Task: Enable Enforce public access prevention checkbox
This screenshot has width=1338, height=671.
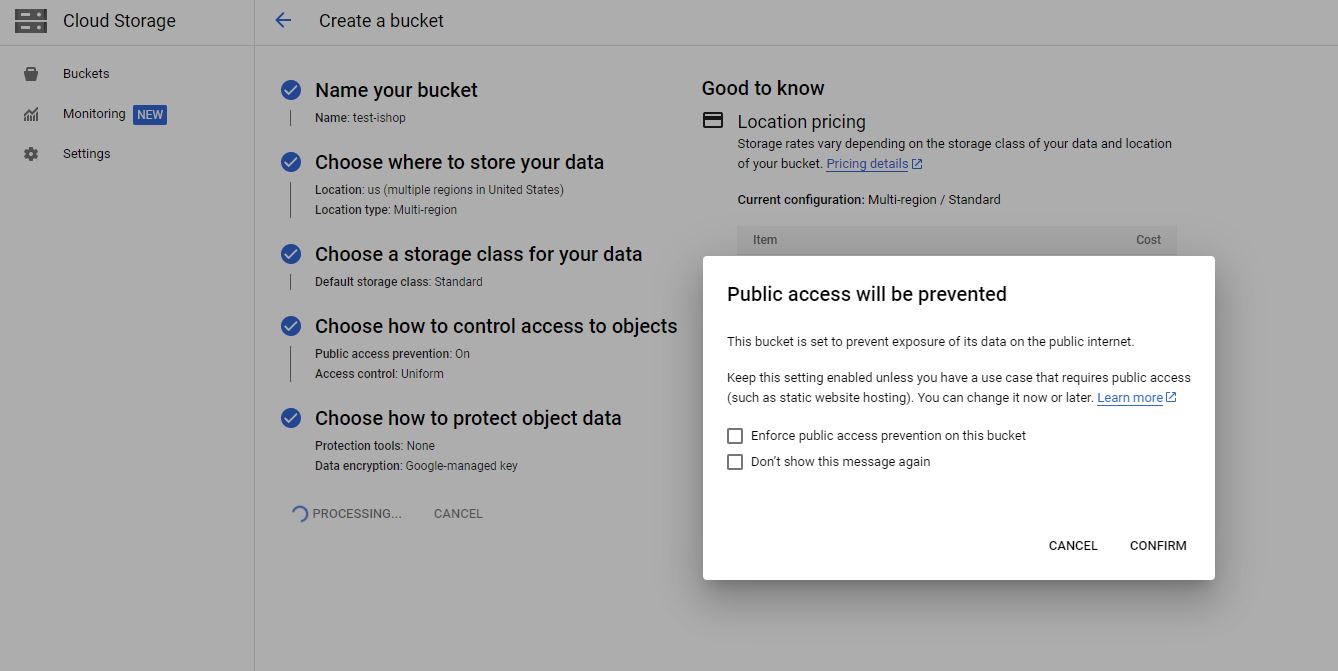Action: tap(735, 436)
